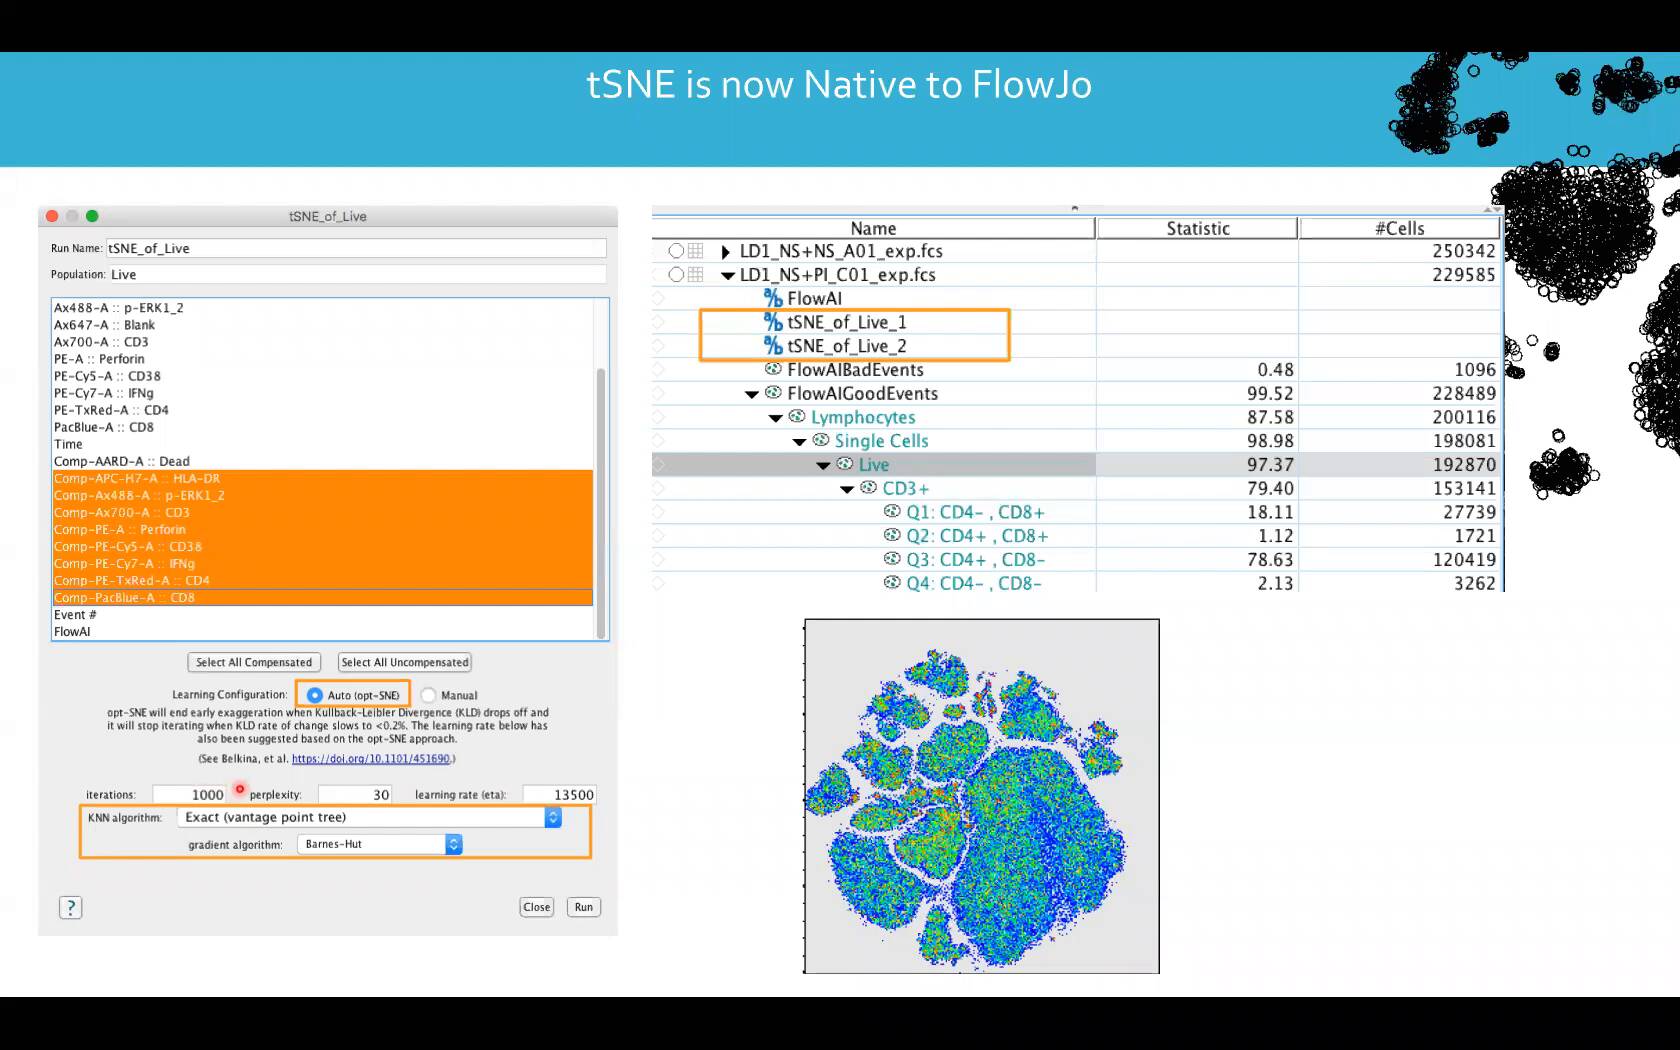Select parameter Ax488-A :: p-ERK1_2
Image resolution: width=1680 pixels, height=1050 pixels.
(323, 308)
